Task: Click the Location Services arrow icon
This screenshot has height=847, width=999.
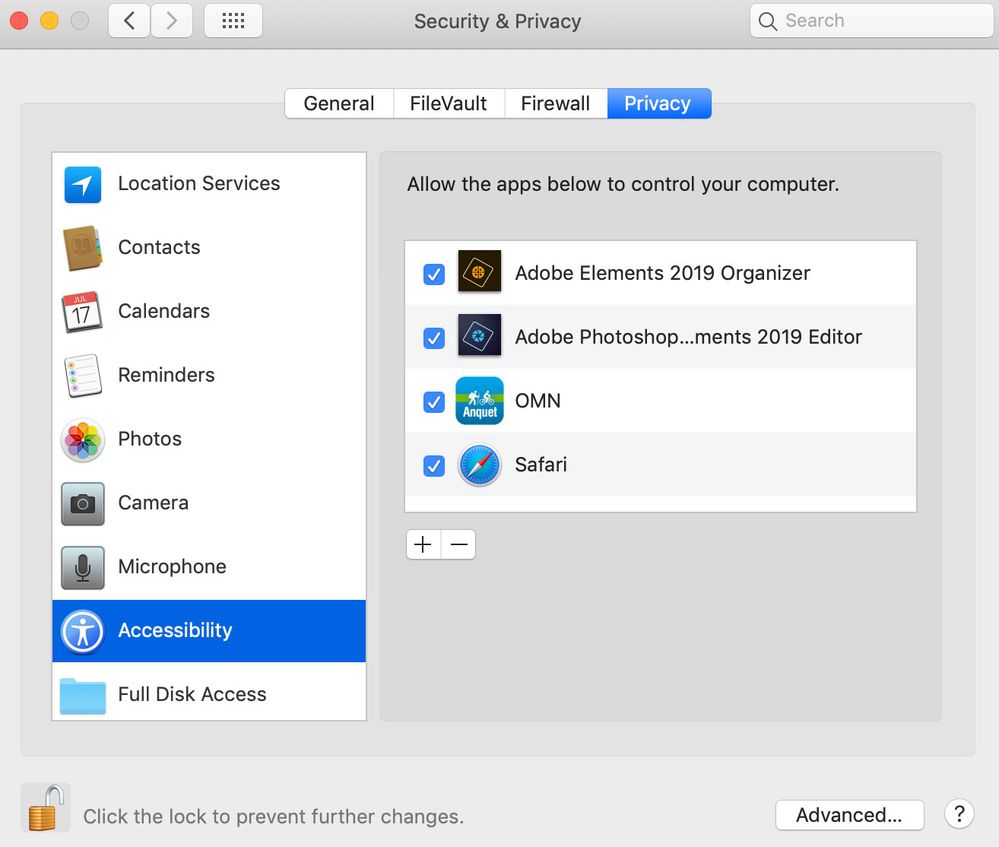Action: click(82, 184)
